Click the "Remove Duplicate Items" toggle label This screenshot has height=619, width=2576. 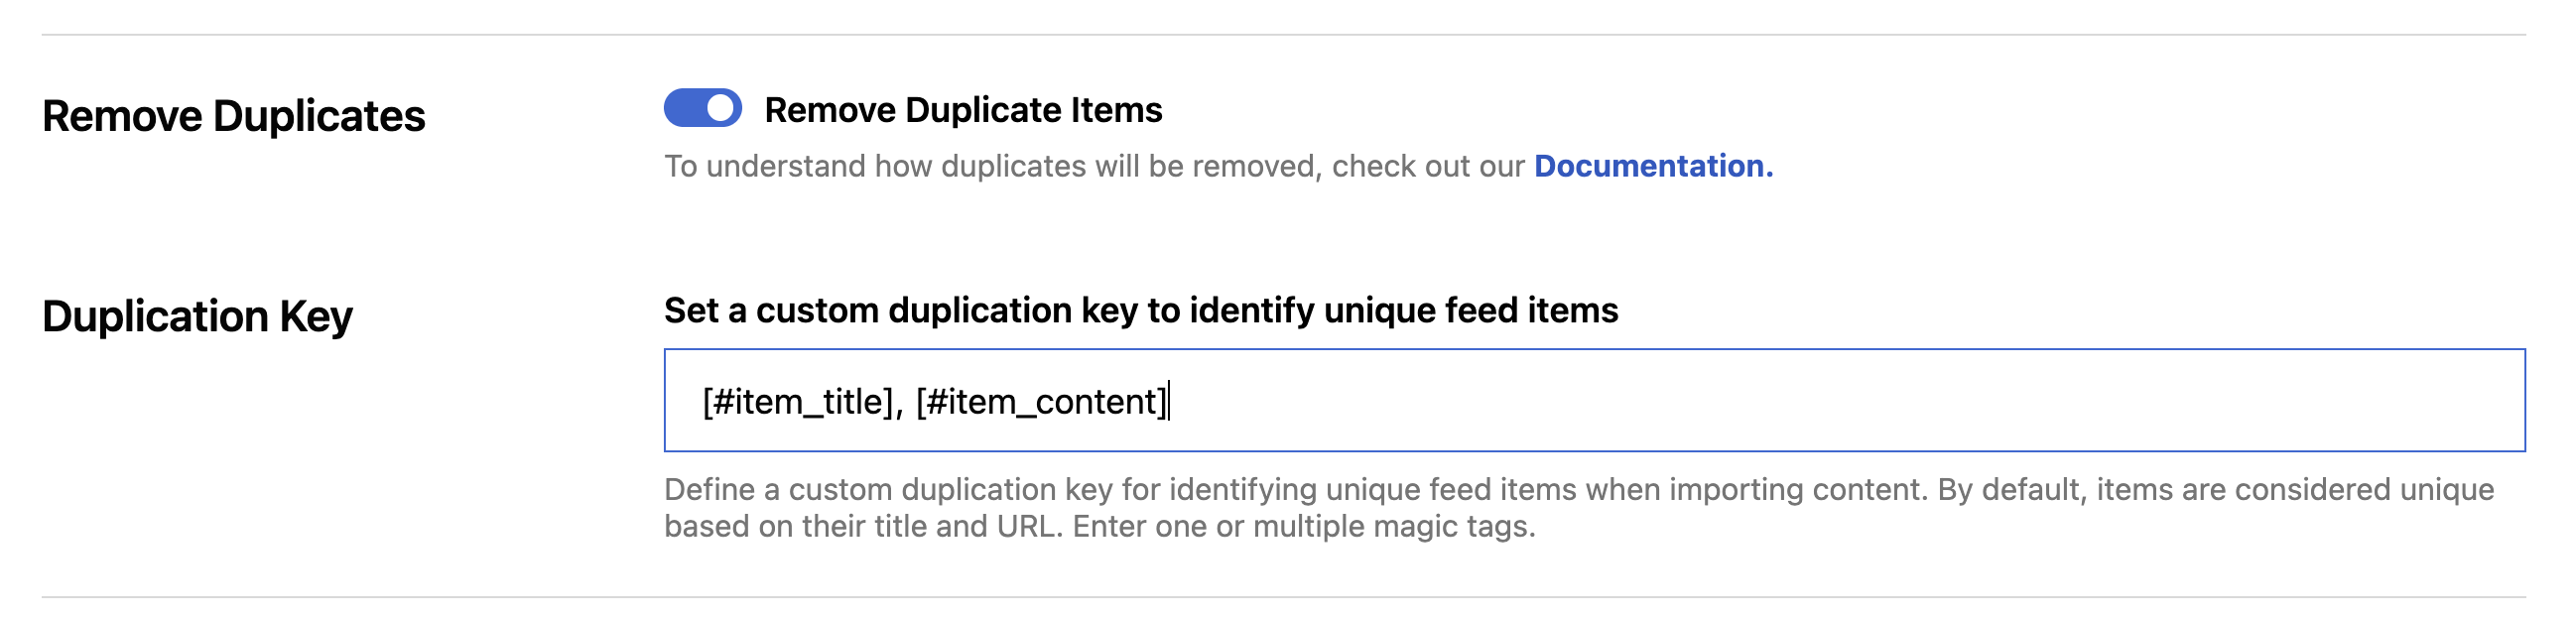point(962,110)
